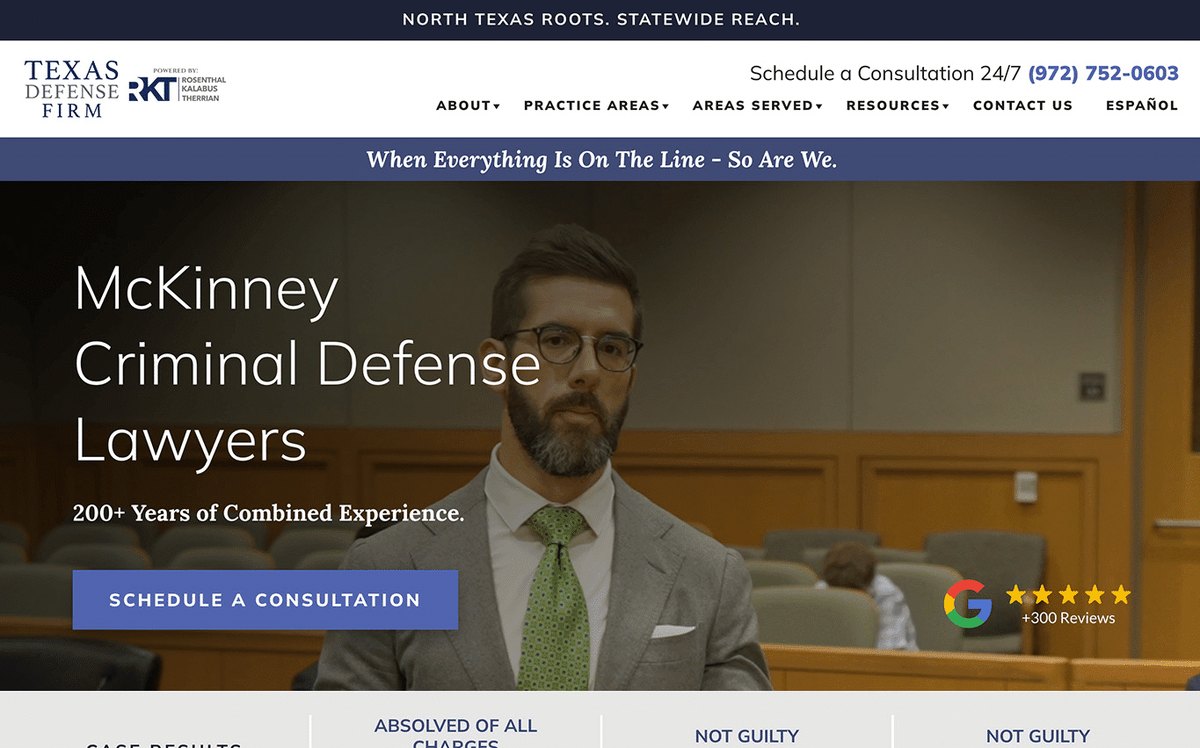
Task: Click the When Everything Is On The Line banner
Action: [601, 159]
